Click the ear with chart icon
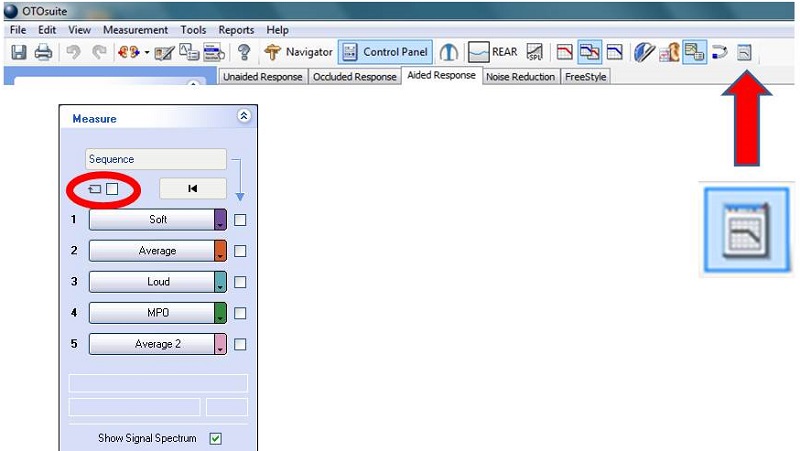Image resolution: width=800 pixels, height=451 pixels. tap(669, 52)
